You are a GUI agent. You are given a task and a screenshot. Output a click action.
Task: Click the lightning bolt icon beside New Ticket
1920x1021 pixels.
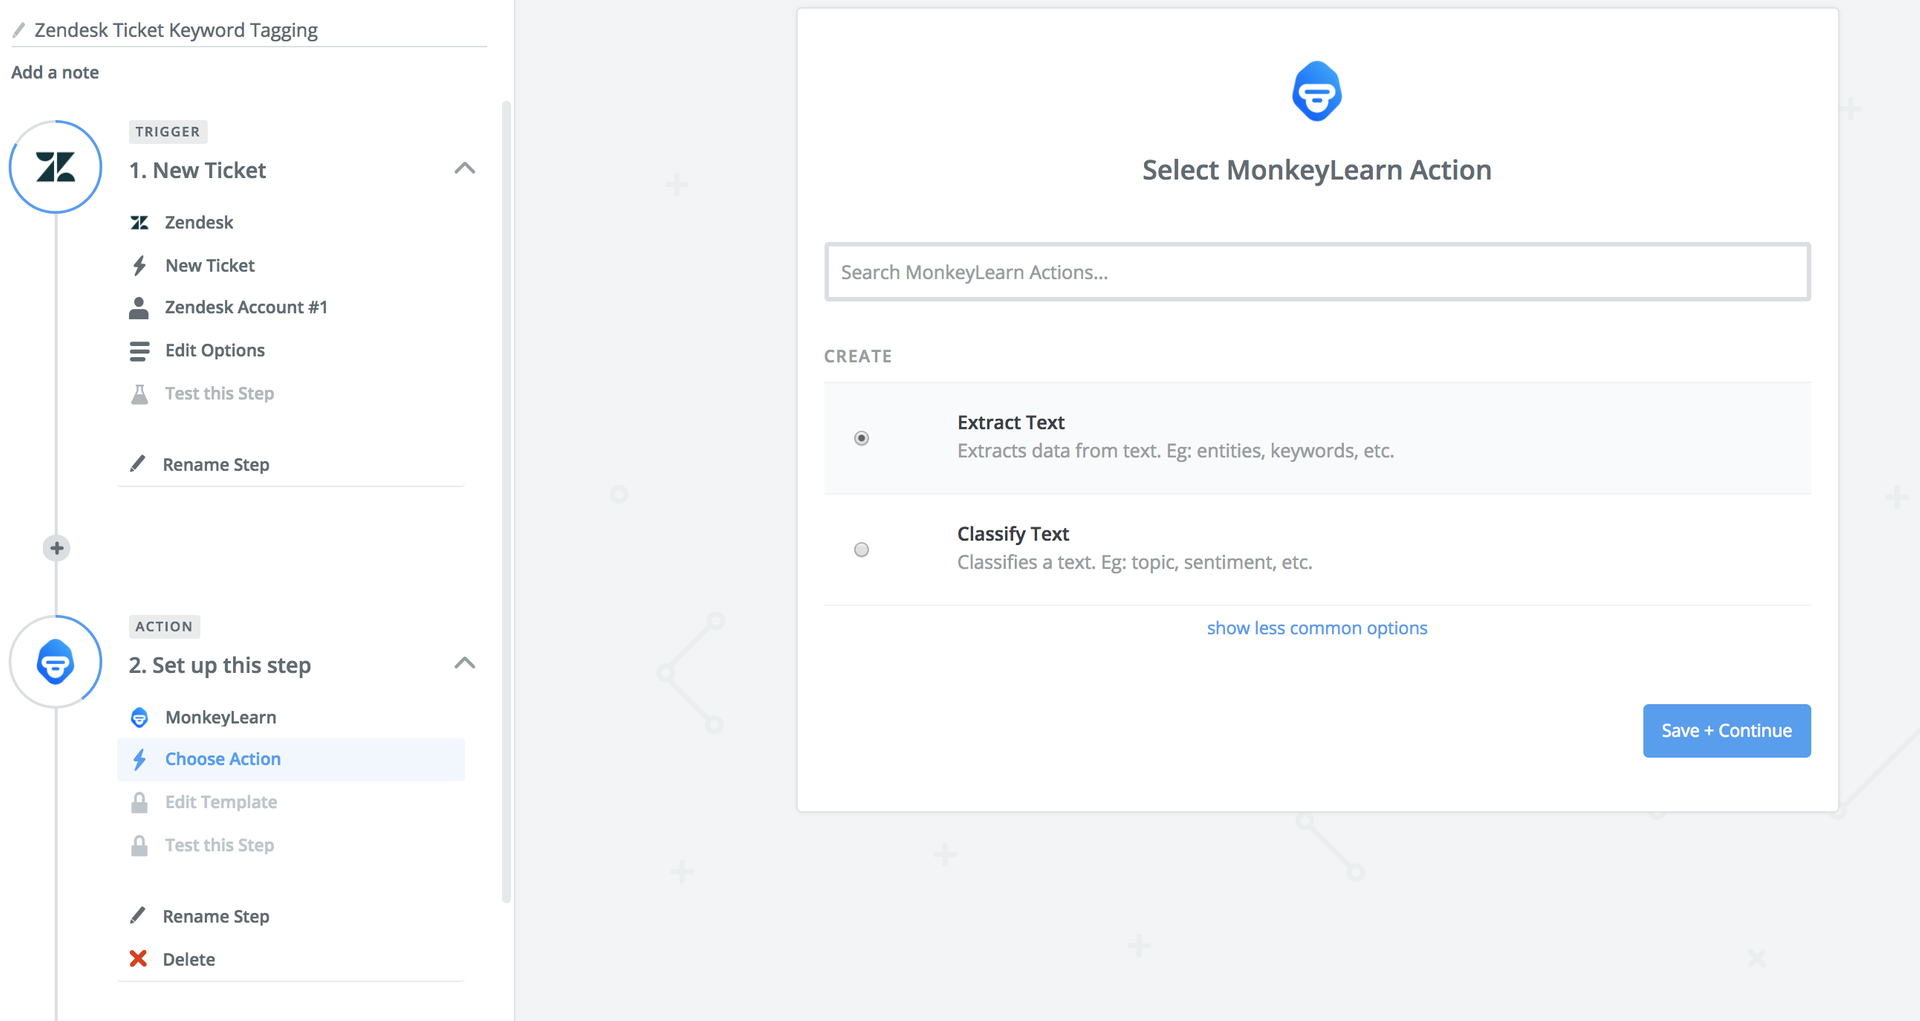[x=139, y=266]
